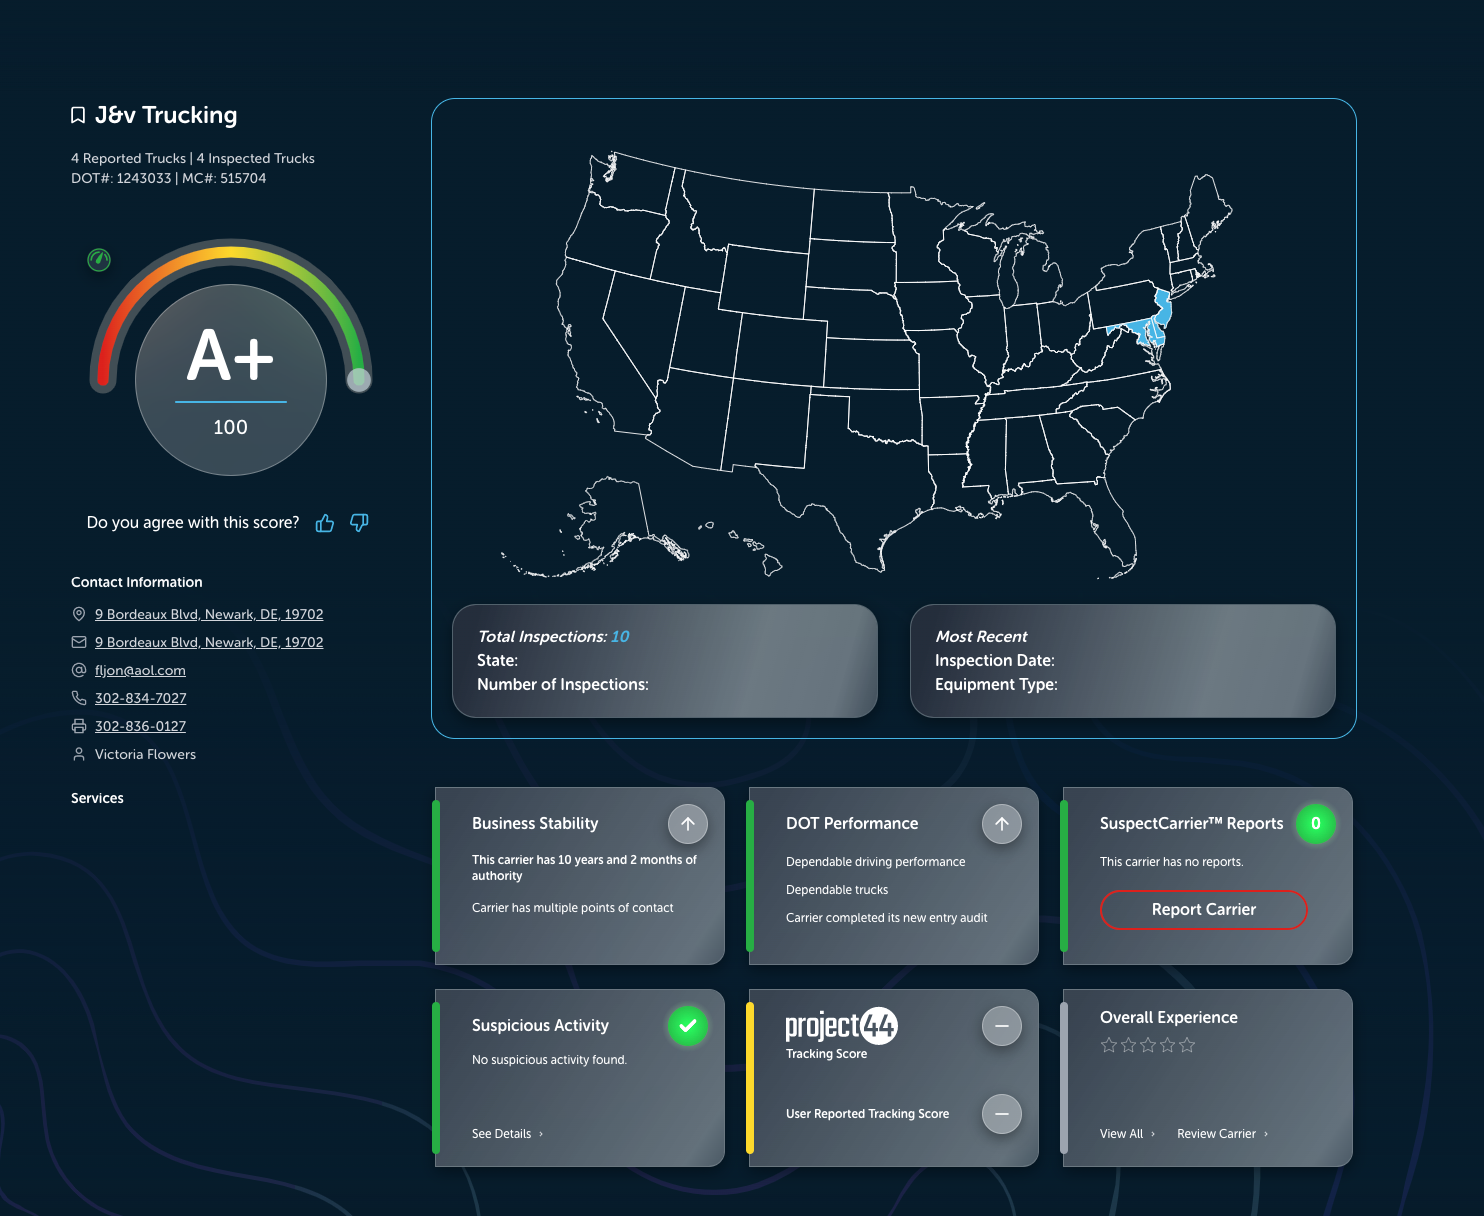Viewport: 1484px width, 1216px height.
Task: Click the green 0 badge on SuspectCarrier Reports
Action: pyautogui.click(x=1316, y=824)
